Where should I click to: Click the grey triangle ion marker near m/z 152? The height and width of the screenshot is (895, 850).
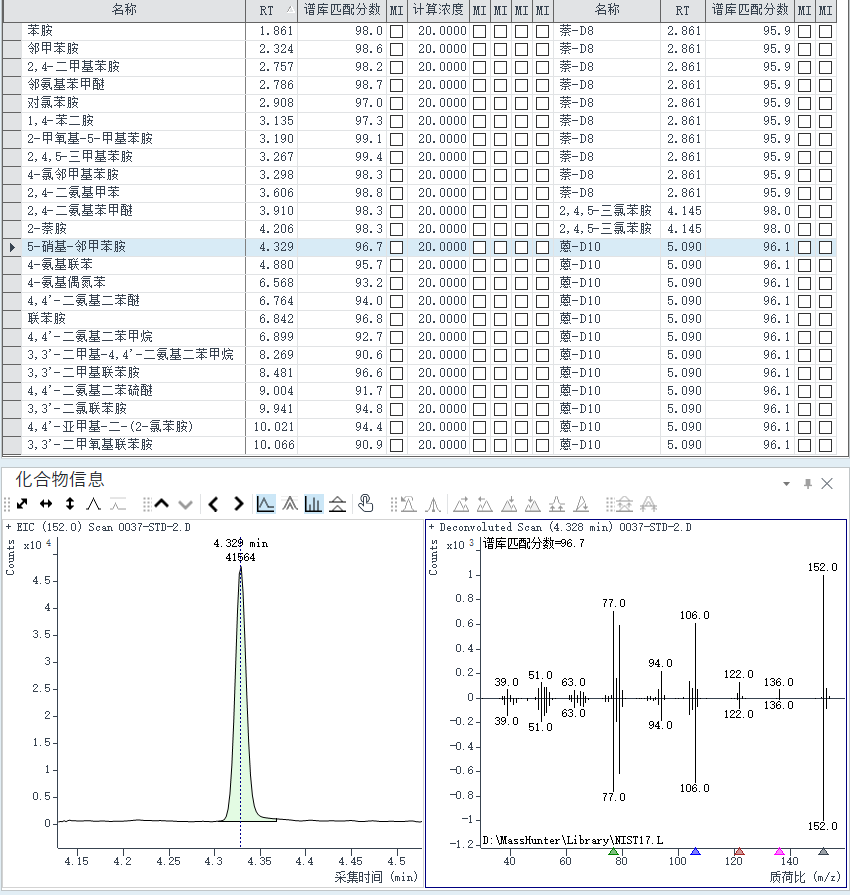click(823, 851)
